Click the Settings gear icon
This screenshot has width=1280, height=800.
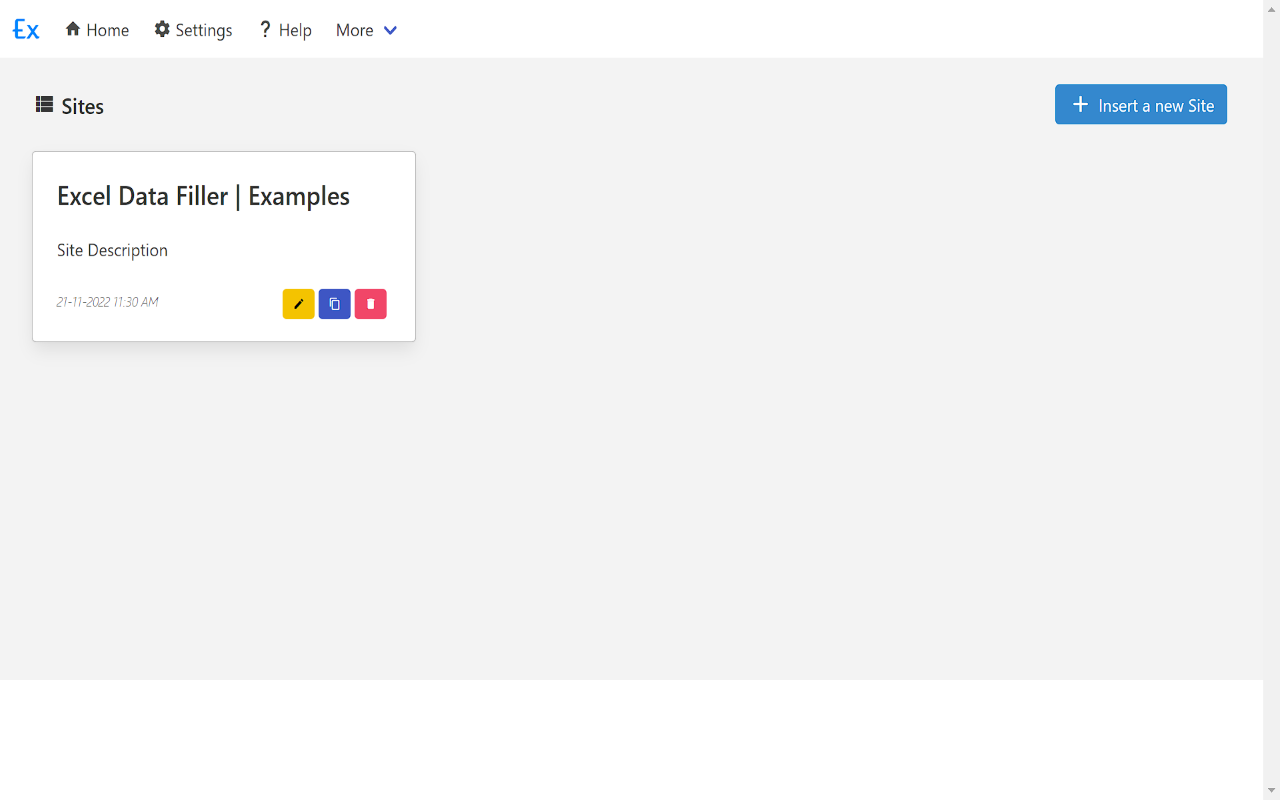[162, 29]
